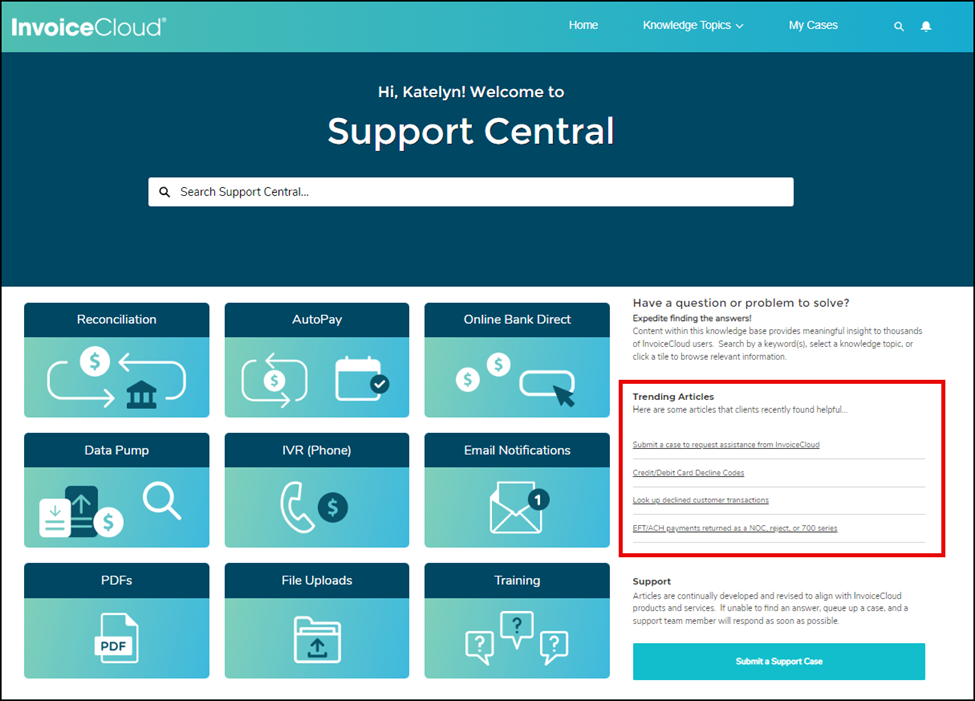Open the header search magnifier icon
This screenshot has width=975, height=701.
tap(899, 27)
